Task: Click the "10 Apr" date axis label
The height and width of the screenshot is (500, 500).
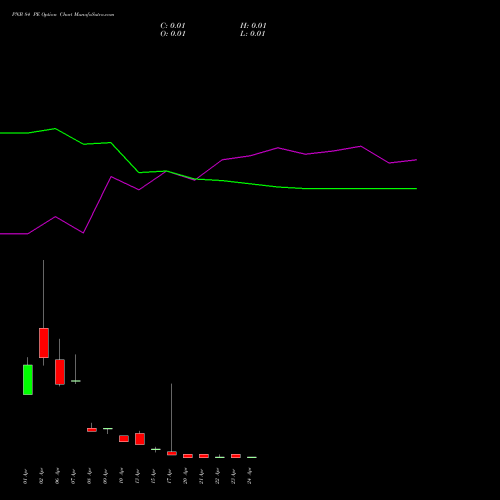Action: (122, 476)
